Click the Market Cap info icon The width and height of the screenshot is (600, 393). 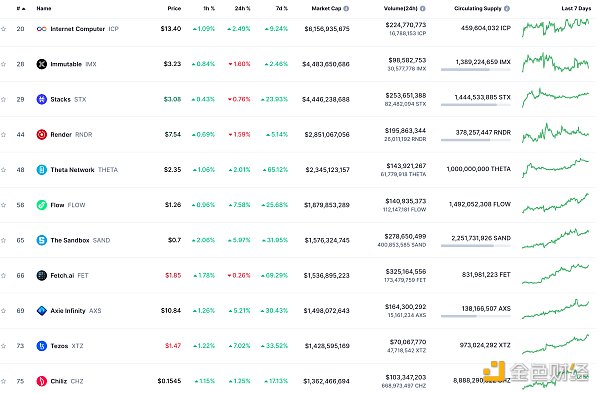[x=346, y=8]
